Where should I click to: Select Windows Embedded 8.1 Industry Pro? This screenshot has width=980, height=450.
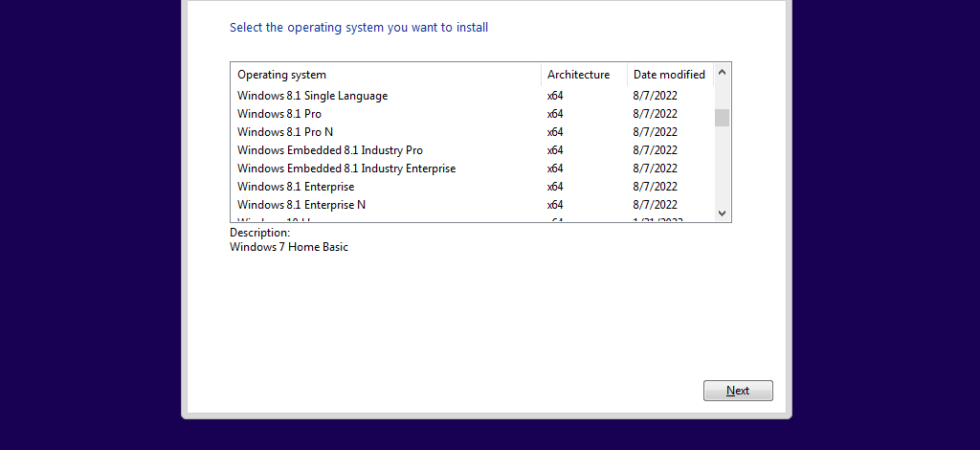[472, 150]
